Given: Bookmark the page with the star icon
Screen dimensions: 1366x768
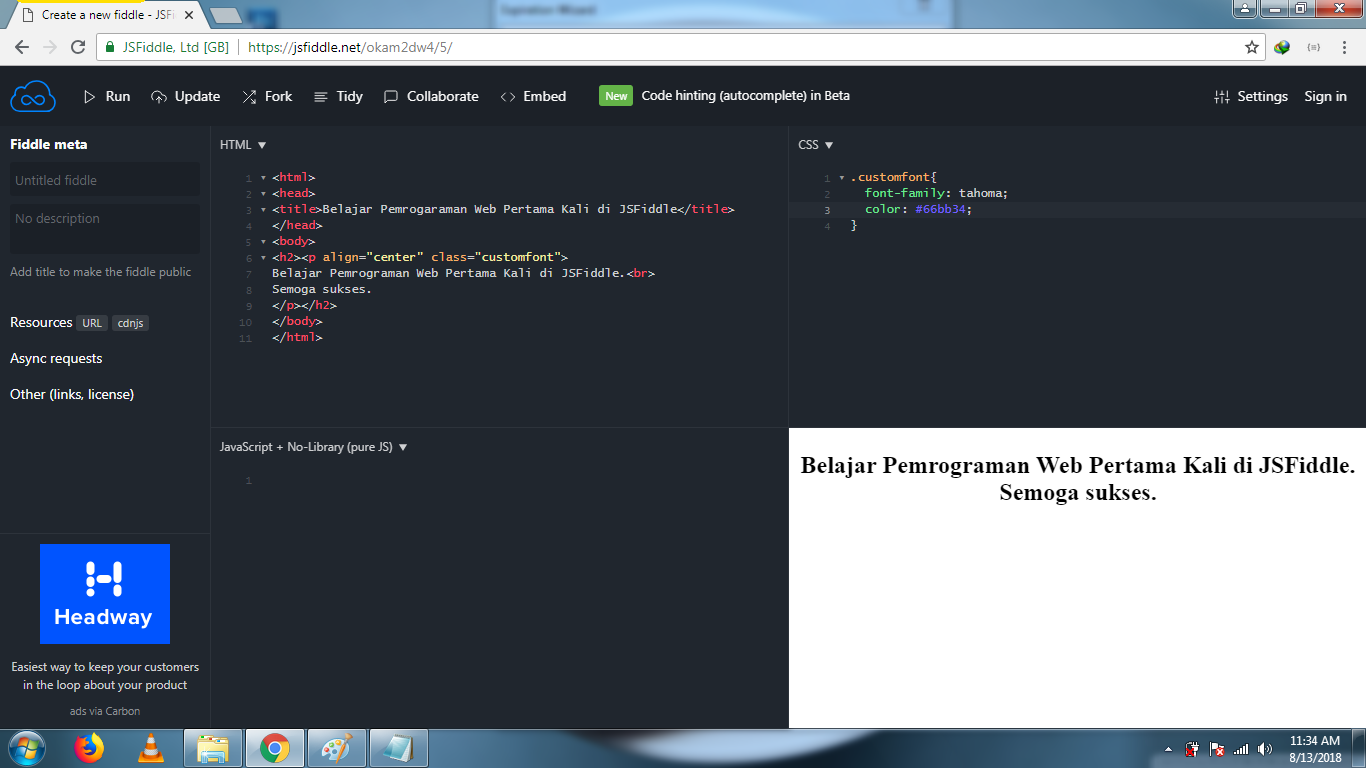Looking at the screenshot, I should coord(1251,46).
